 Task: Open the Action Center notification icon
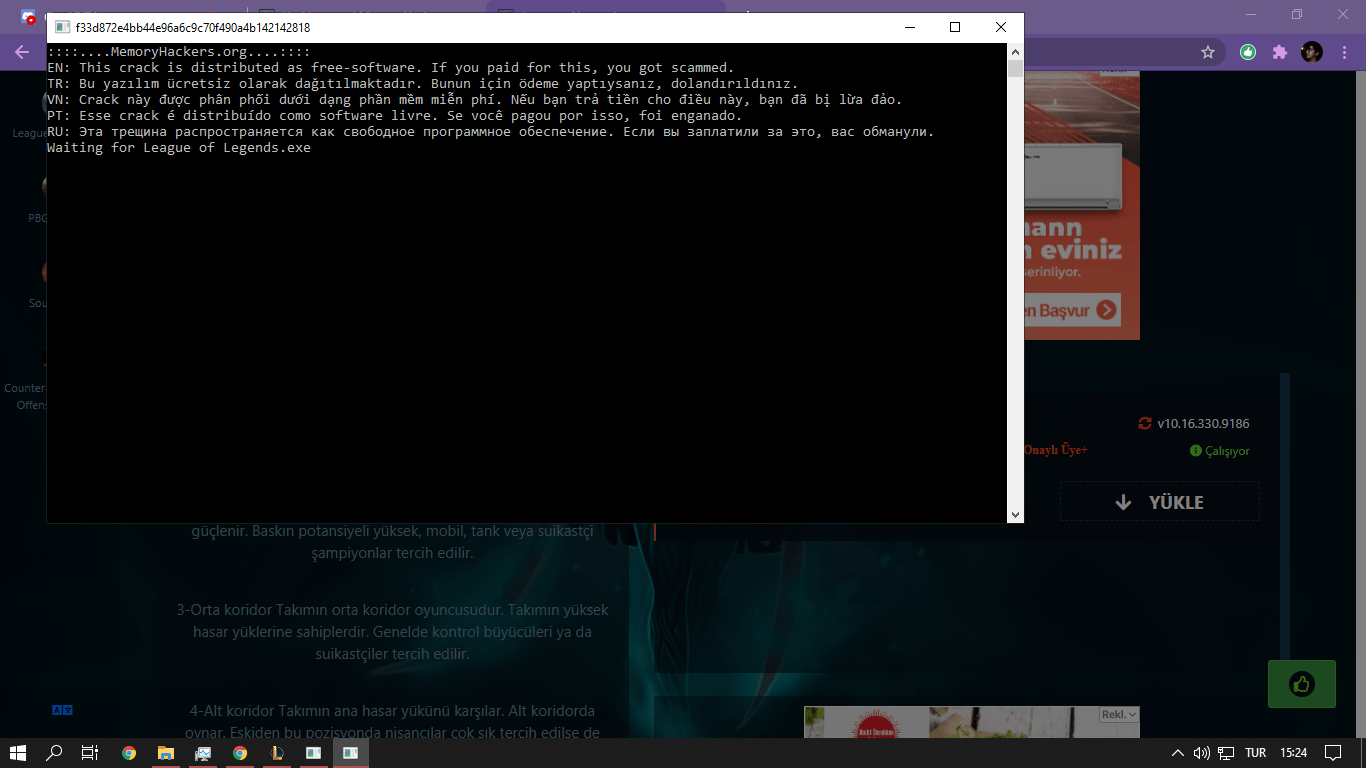click(1333, 753)
